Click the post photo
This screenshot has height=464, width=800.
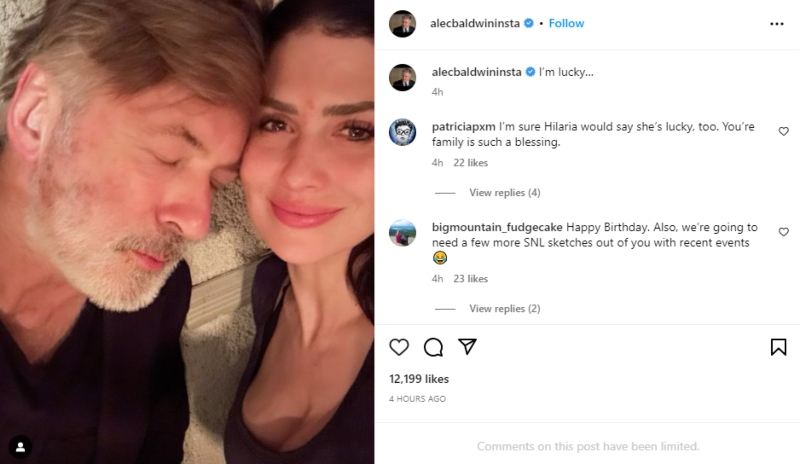pos(187,232)
